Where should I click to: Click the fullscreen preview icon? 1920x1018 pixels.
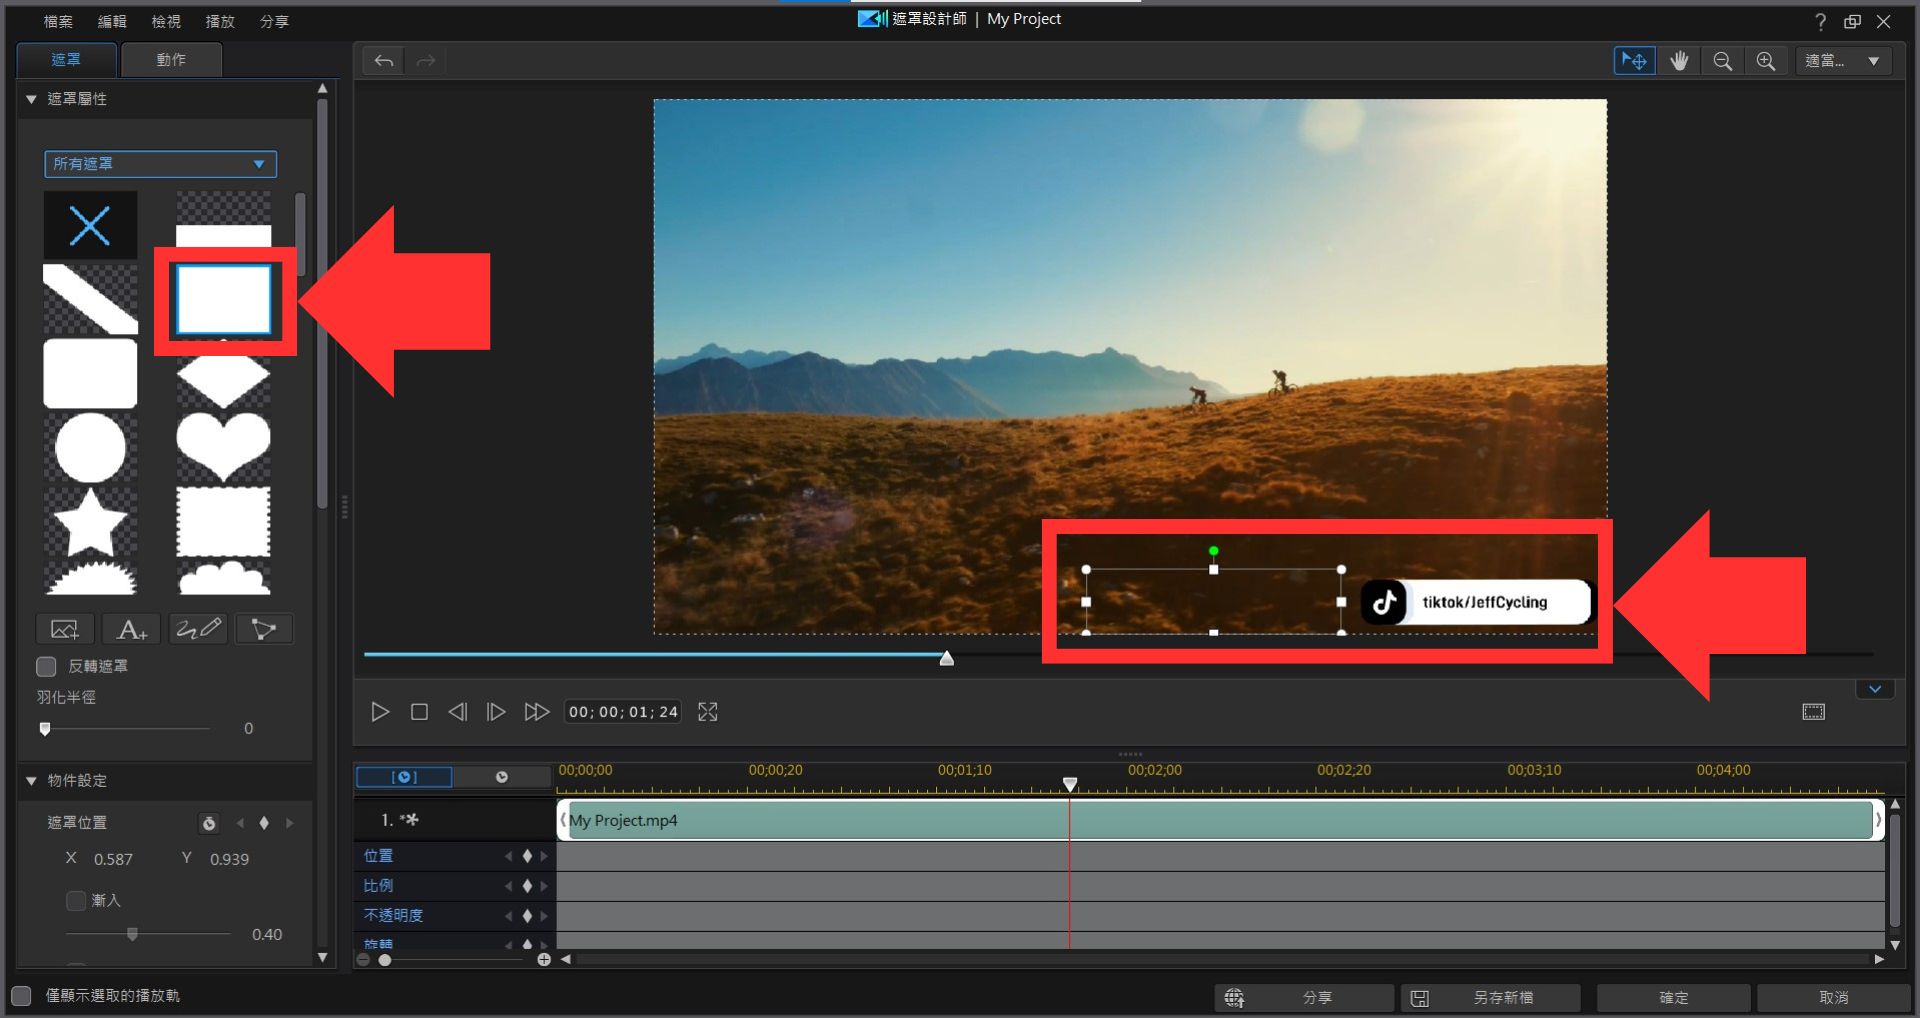[708, 712]
